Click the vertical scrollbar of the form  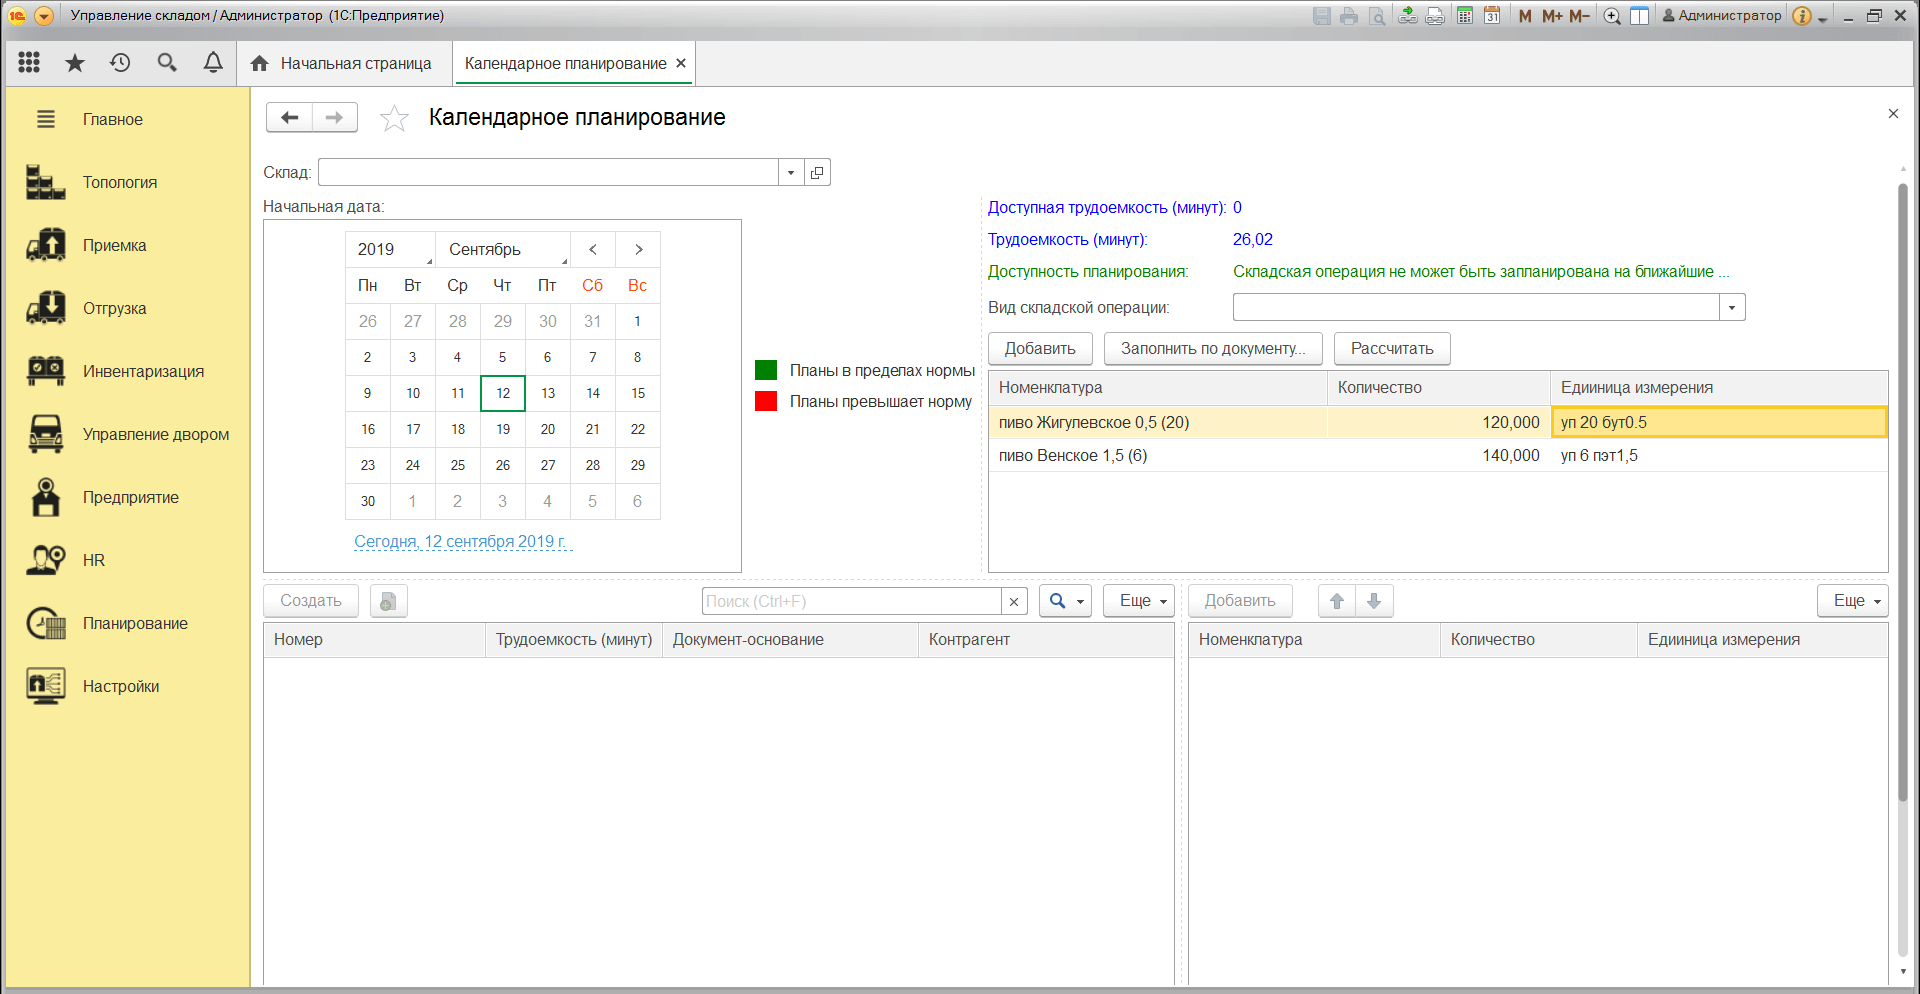tap(1903, 490)
